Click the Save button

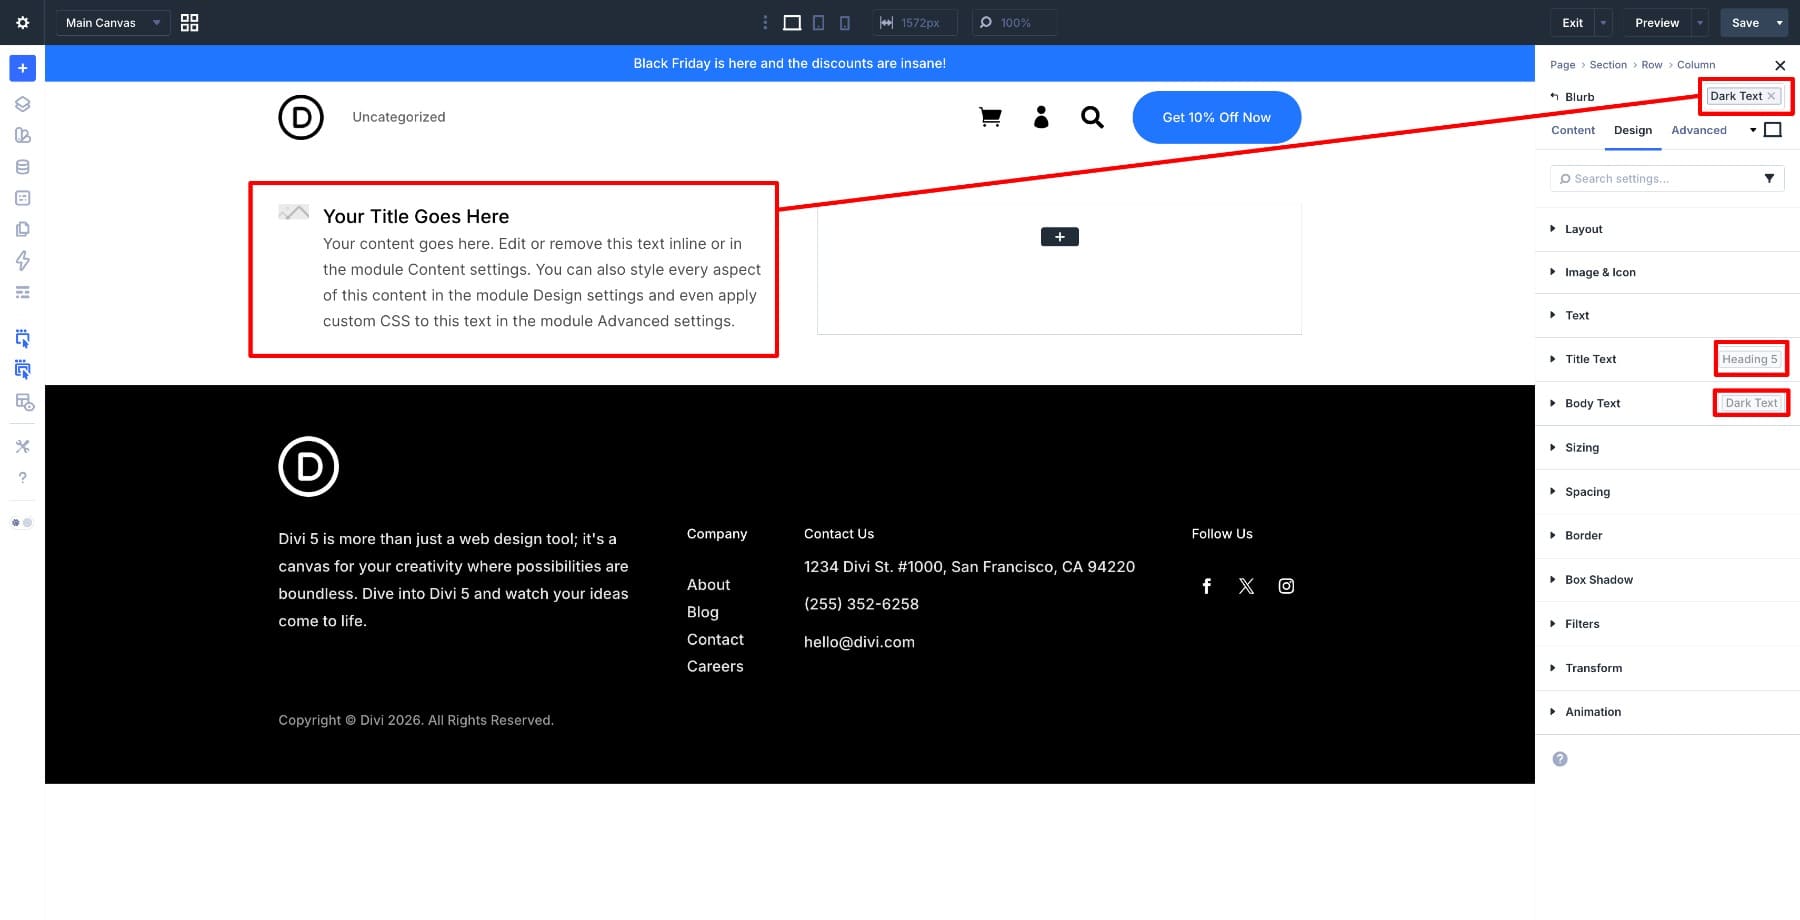(x=1745, y=22)
